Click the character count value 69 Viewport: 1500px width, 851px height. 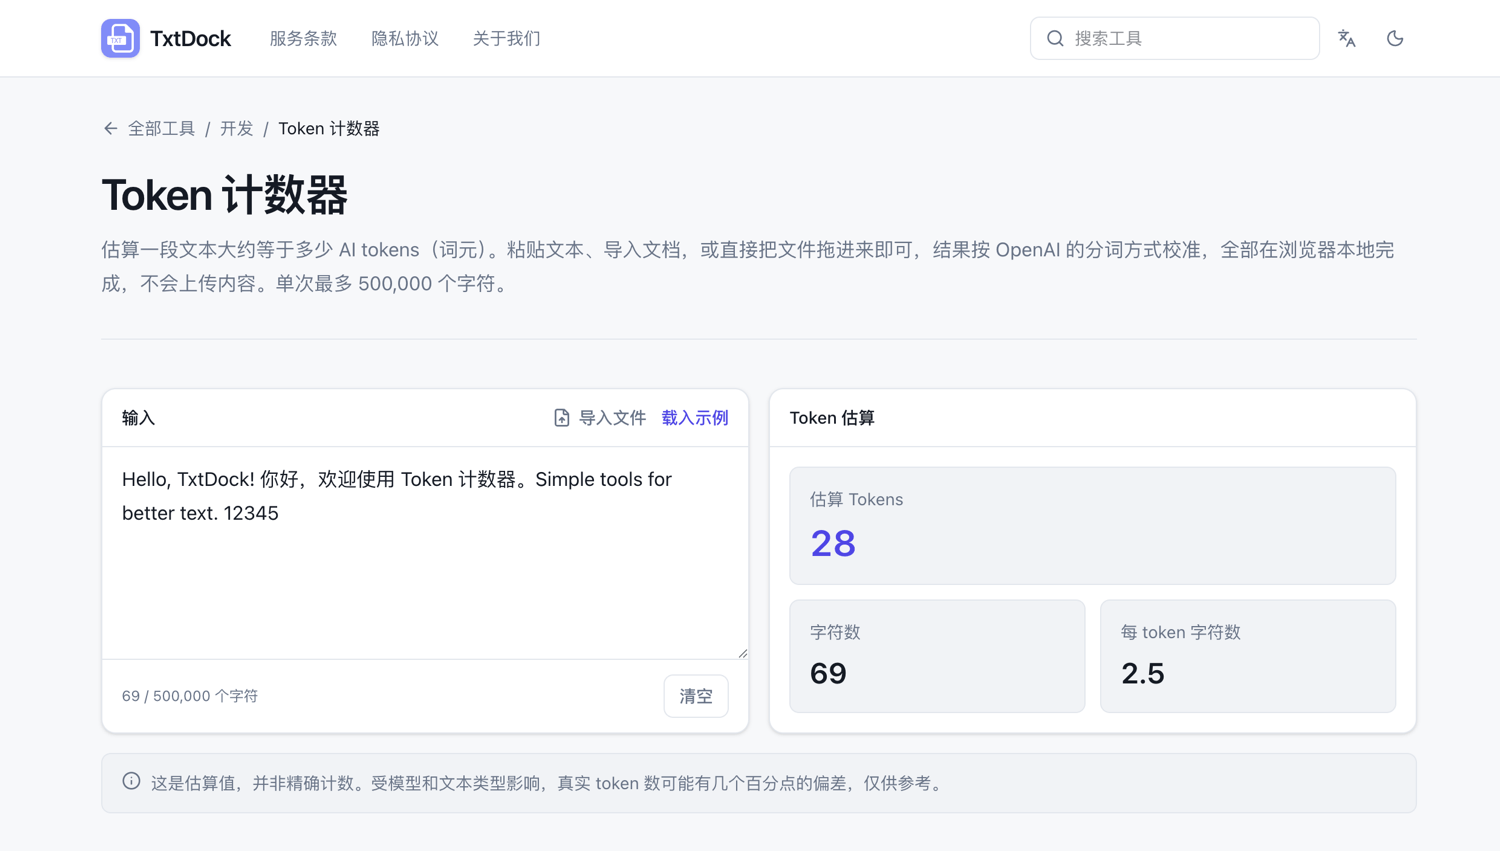[x=828, y=673]
